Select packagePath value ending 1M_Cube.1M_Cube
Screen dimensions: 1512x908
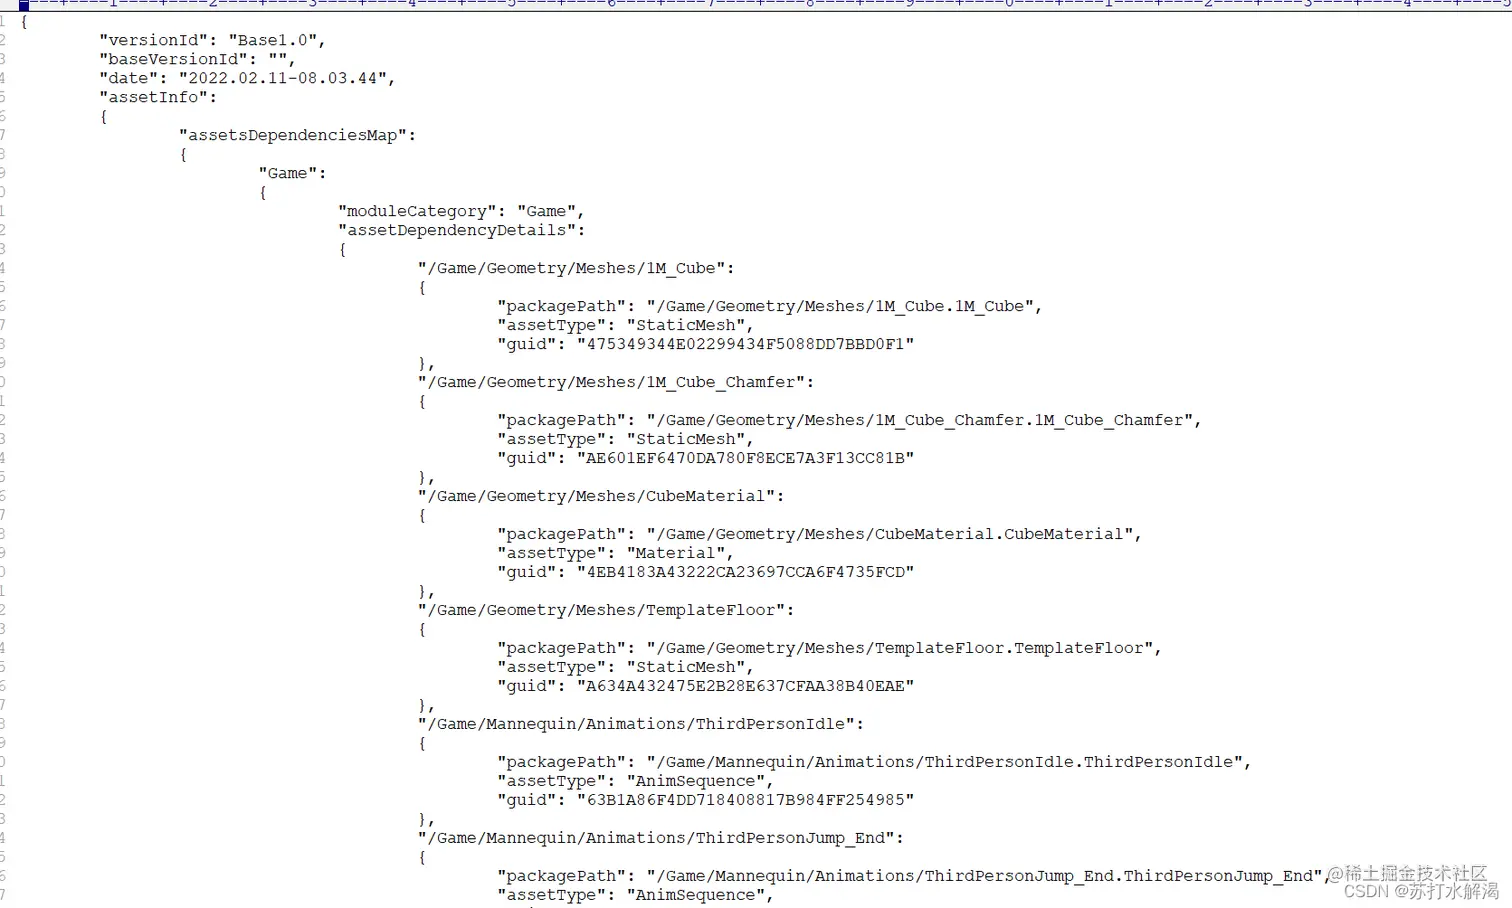click(840, 307)
